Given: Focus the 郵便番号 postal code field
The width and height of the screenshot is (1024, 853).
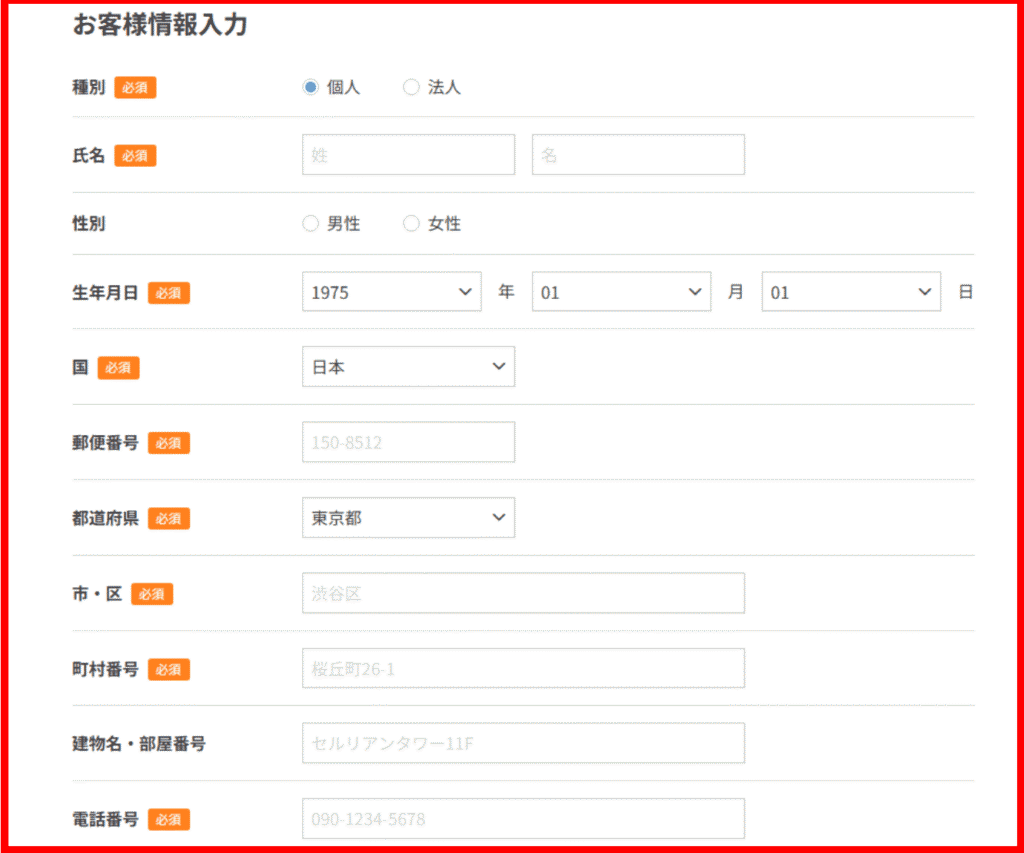Looking at the screenshot, I should 408,442.
